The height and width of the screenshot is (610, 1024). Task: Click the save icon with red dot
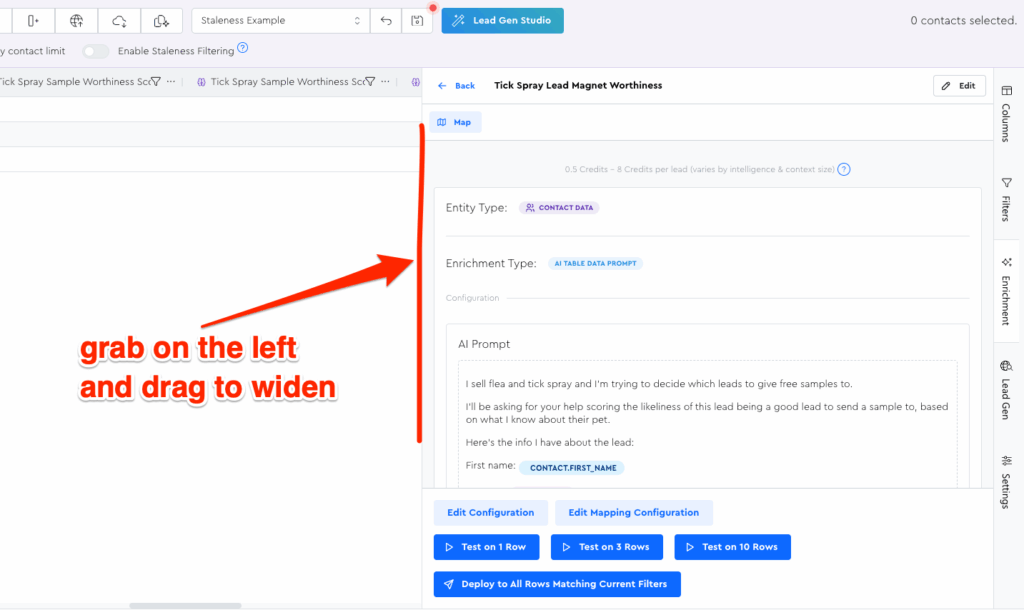click(416, 21)
